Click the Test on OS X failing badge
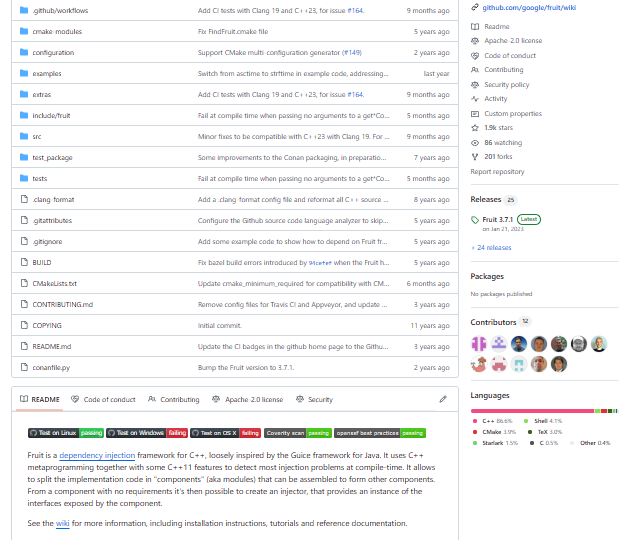636x540 pixels. click(x=225, y=433)
